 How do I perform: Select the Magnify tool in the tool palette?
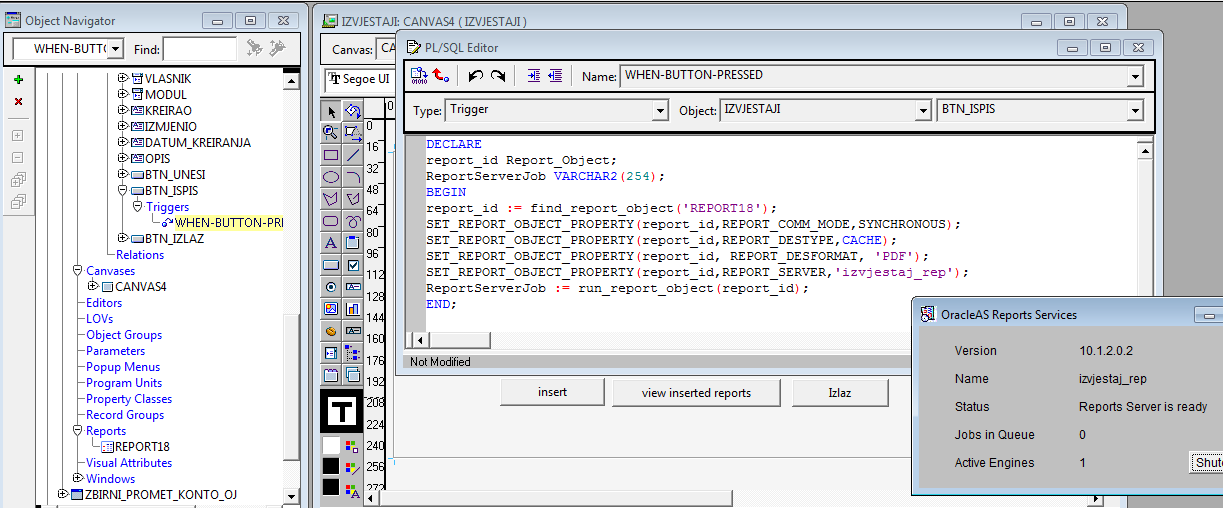pos(330,132)
